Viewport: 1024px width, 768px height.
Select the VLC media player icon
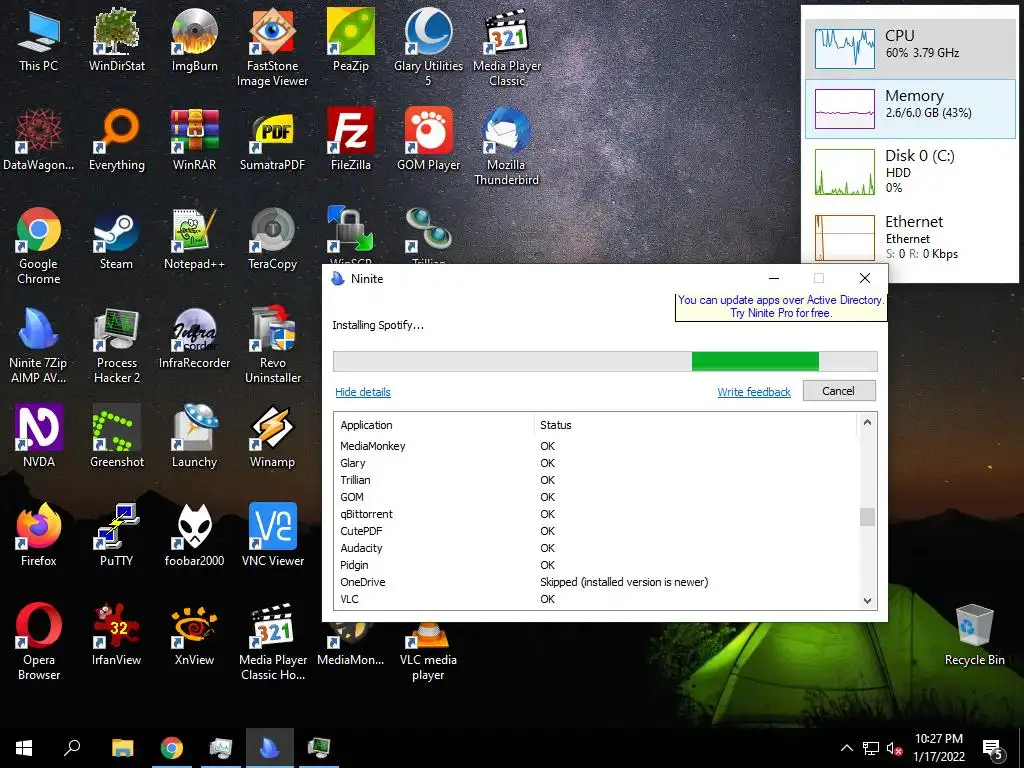[428, 650]
